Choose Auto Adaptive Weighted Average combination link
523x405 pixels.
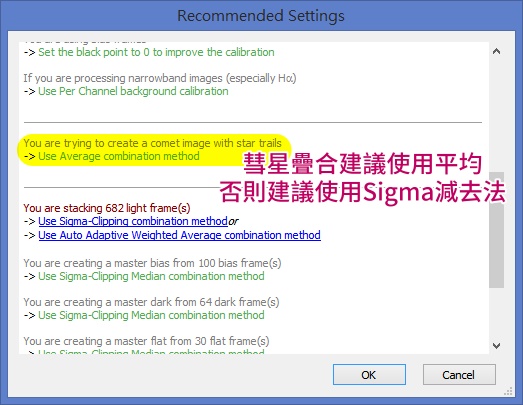click(x=179, y=235)
